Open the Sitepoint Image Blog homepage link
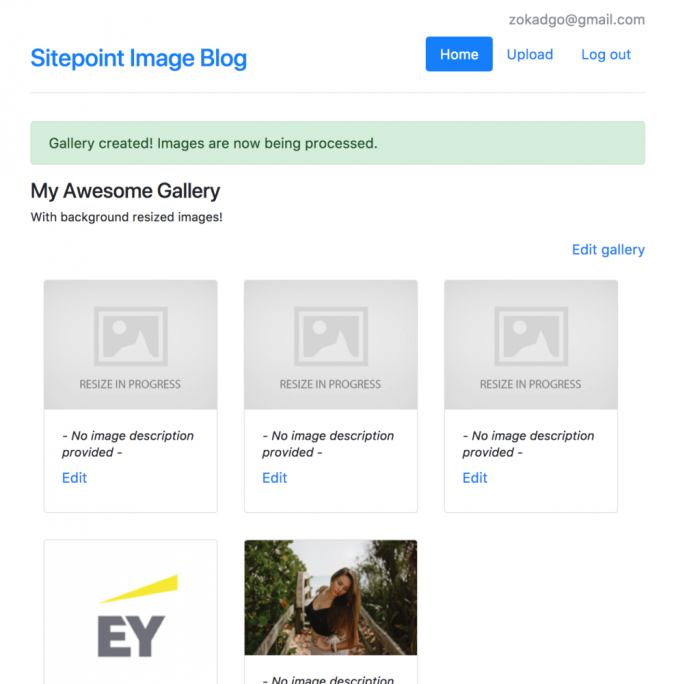The width and height of the screenshot is (700, 684). click(x=138, y=58)
